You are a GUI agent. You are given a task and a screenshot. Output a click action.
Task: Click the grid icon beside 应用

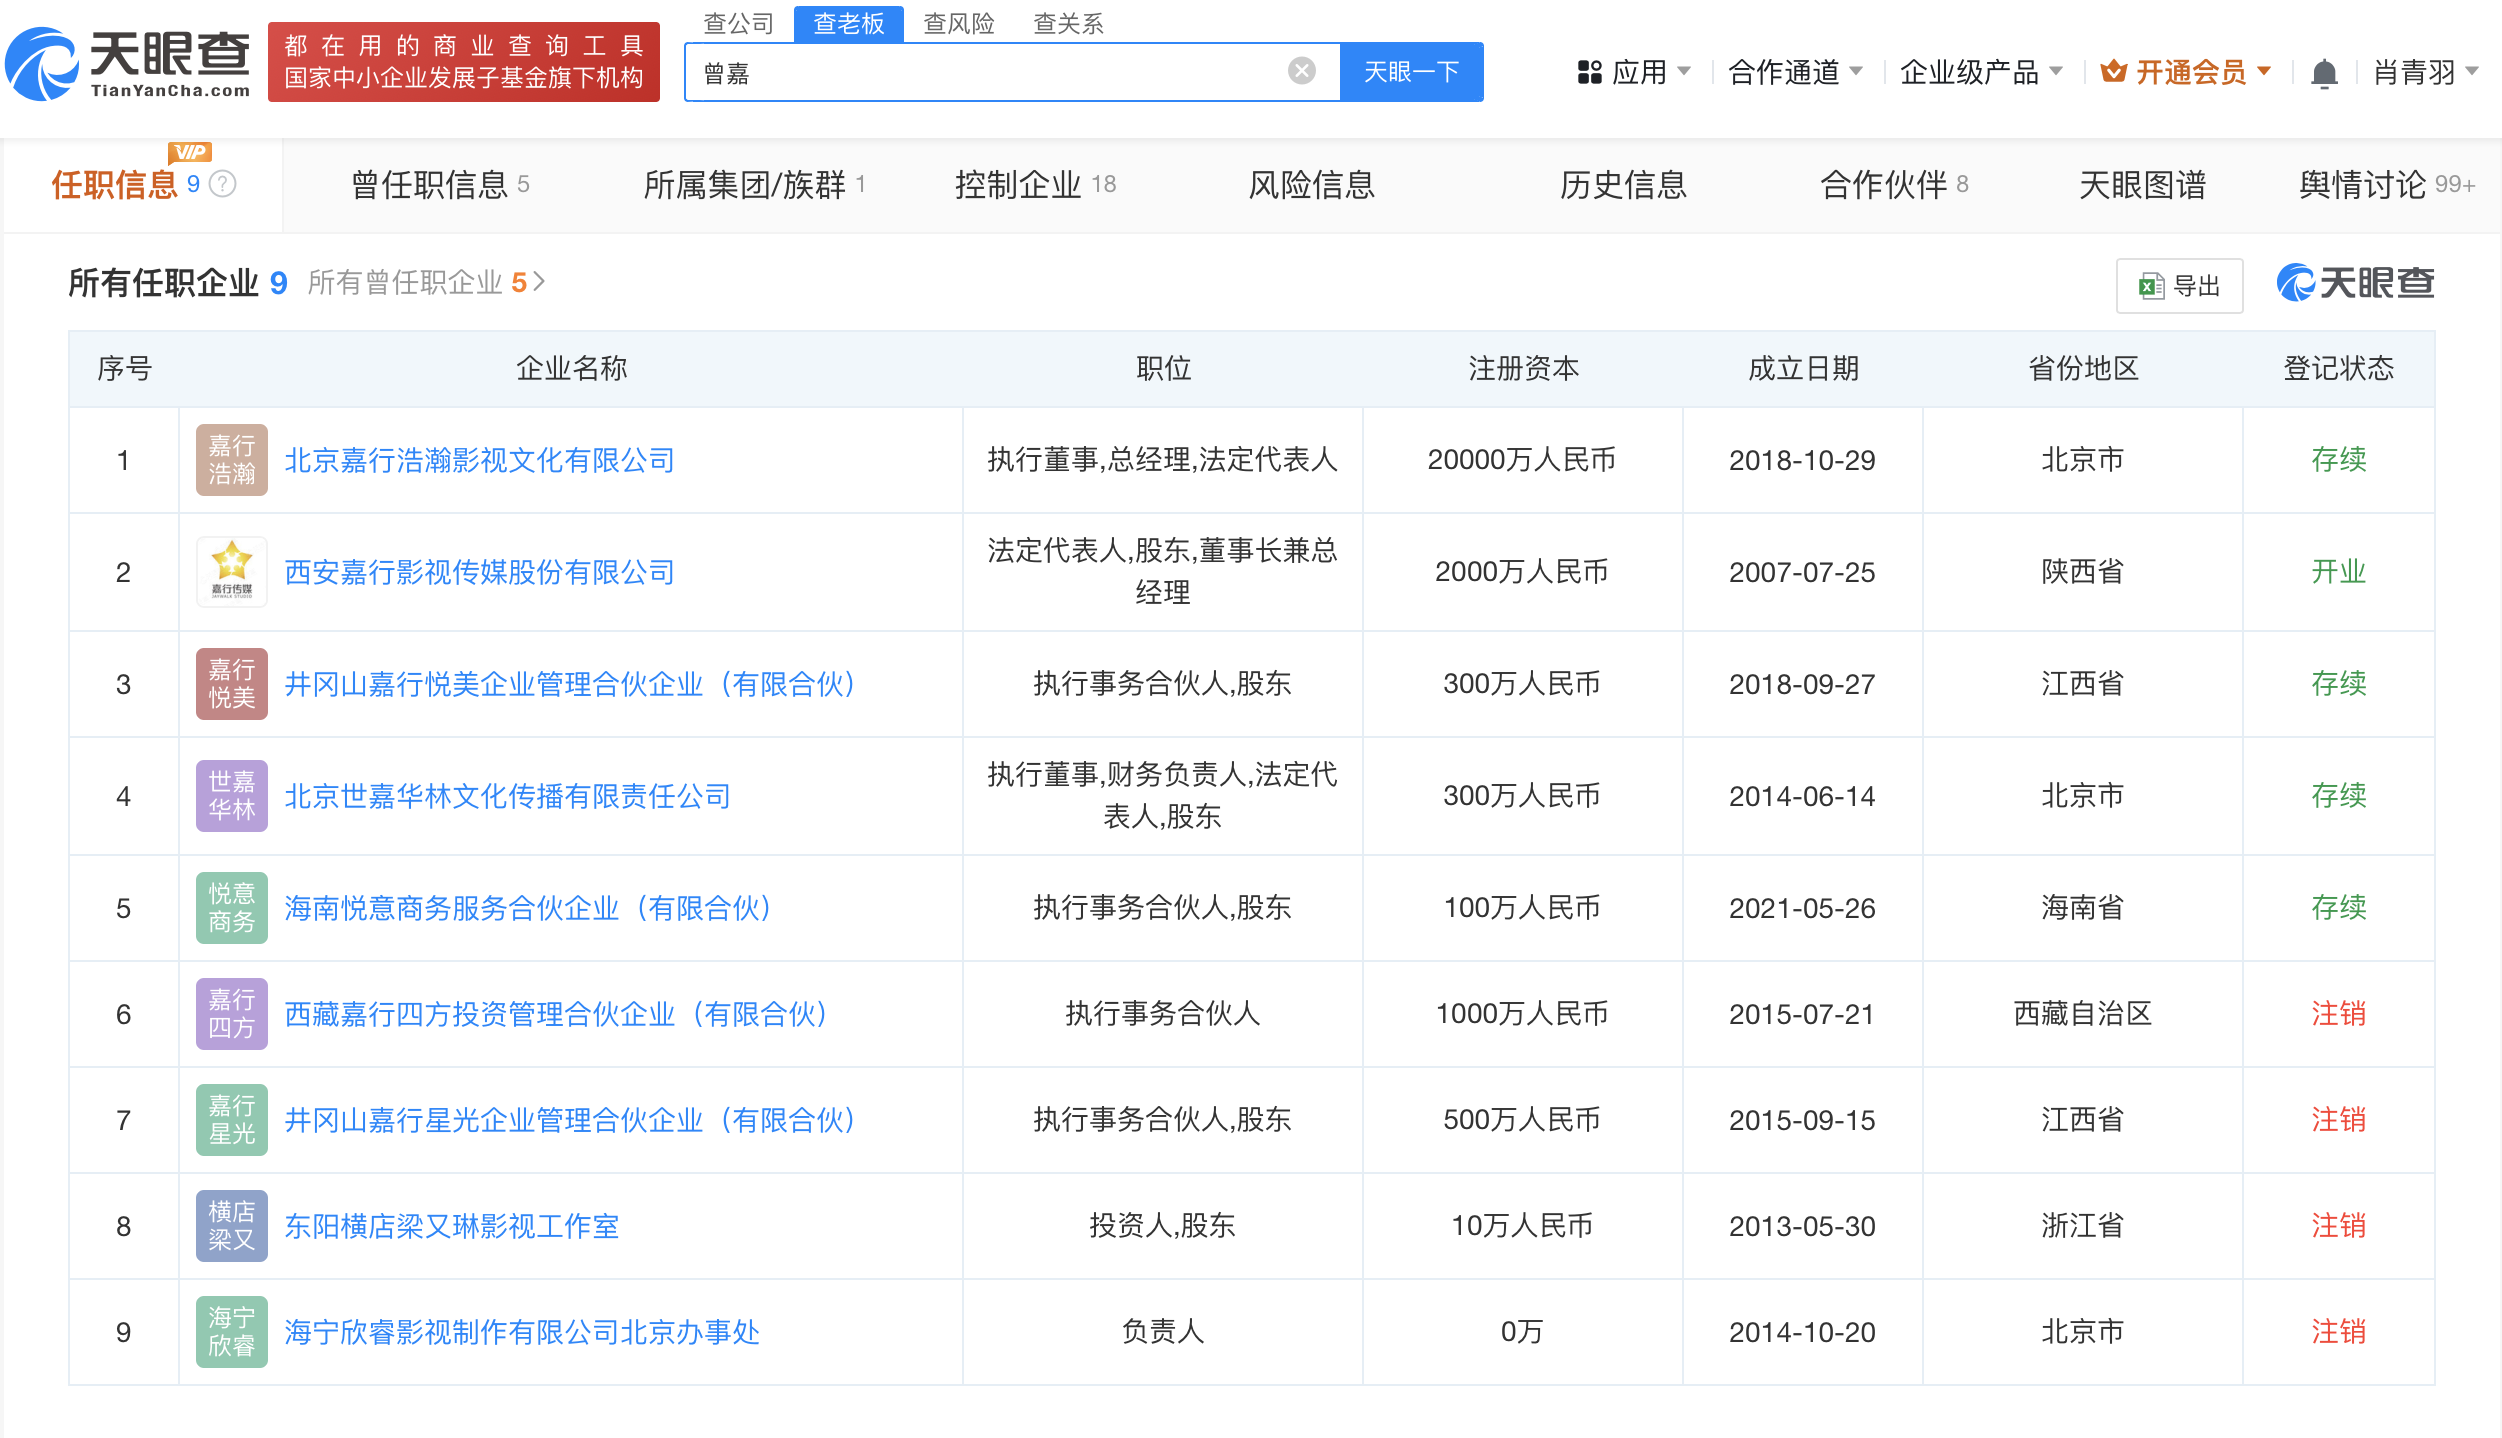[x=1590, y=71]
